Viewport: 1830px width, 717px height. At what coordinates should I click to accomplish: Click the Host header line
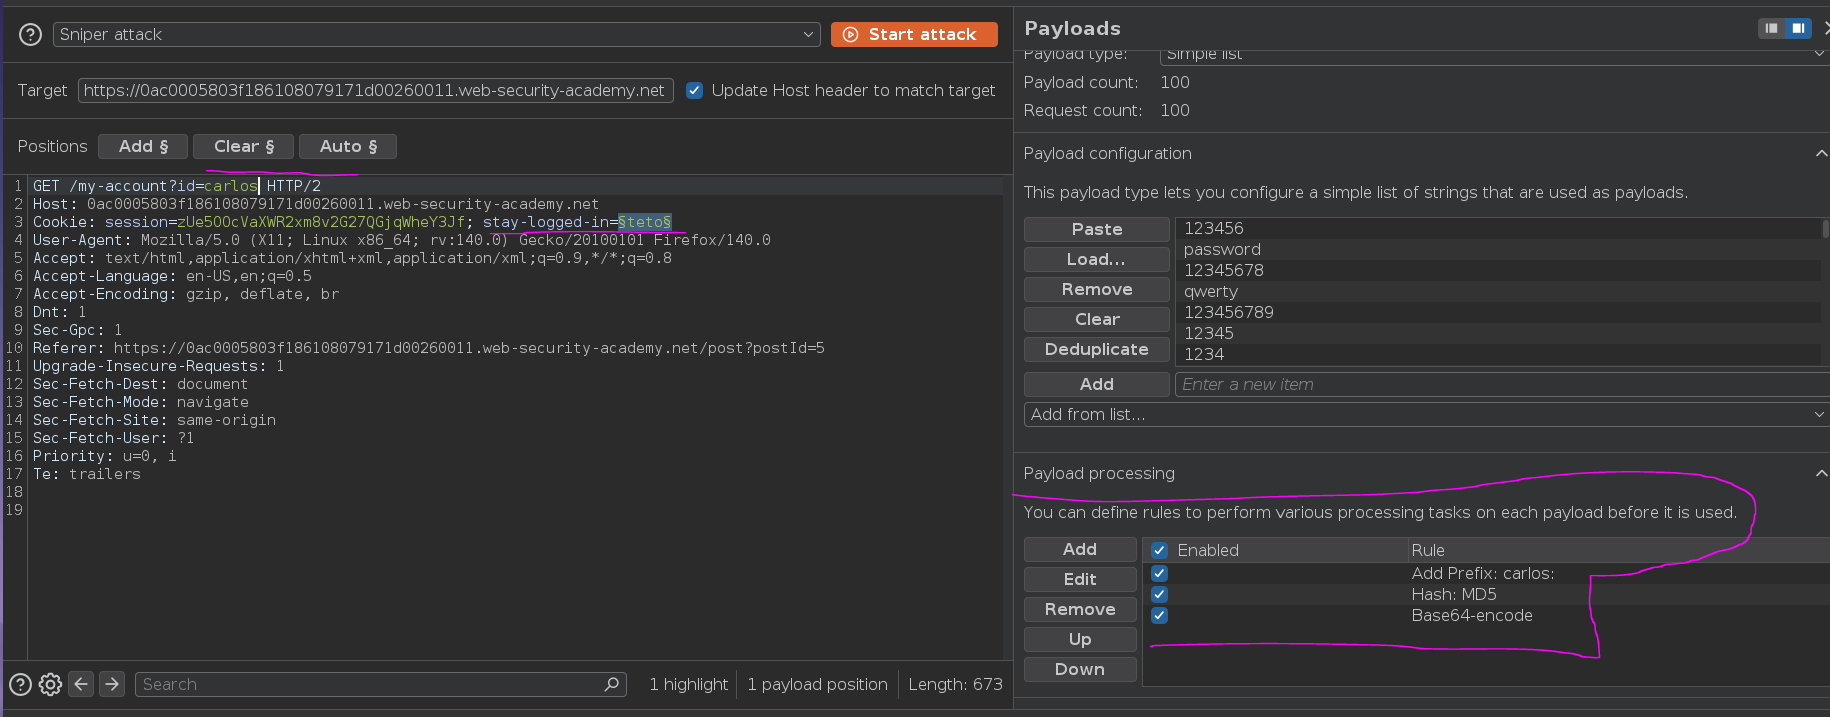(316, 204)
